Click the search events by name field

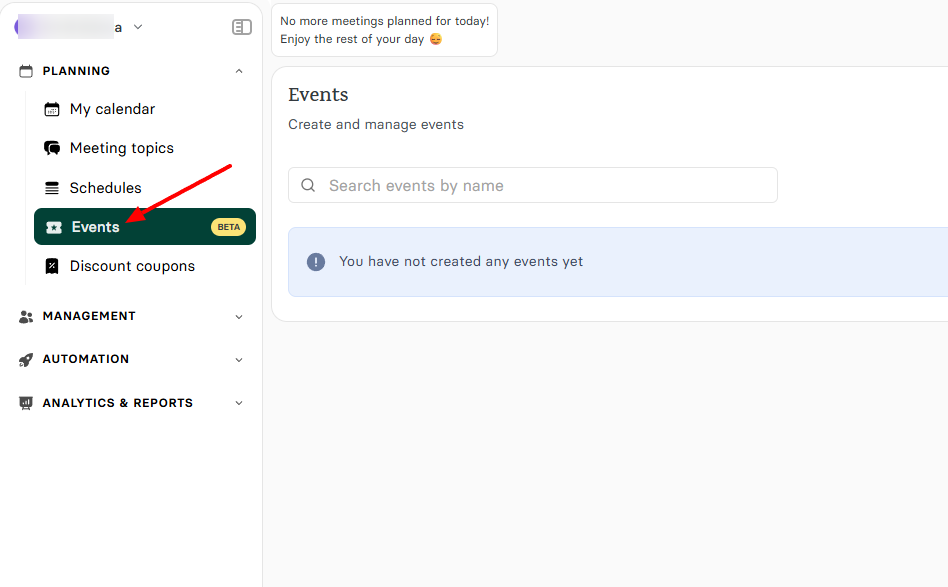point(533,185)
